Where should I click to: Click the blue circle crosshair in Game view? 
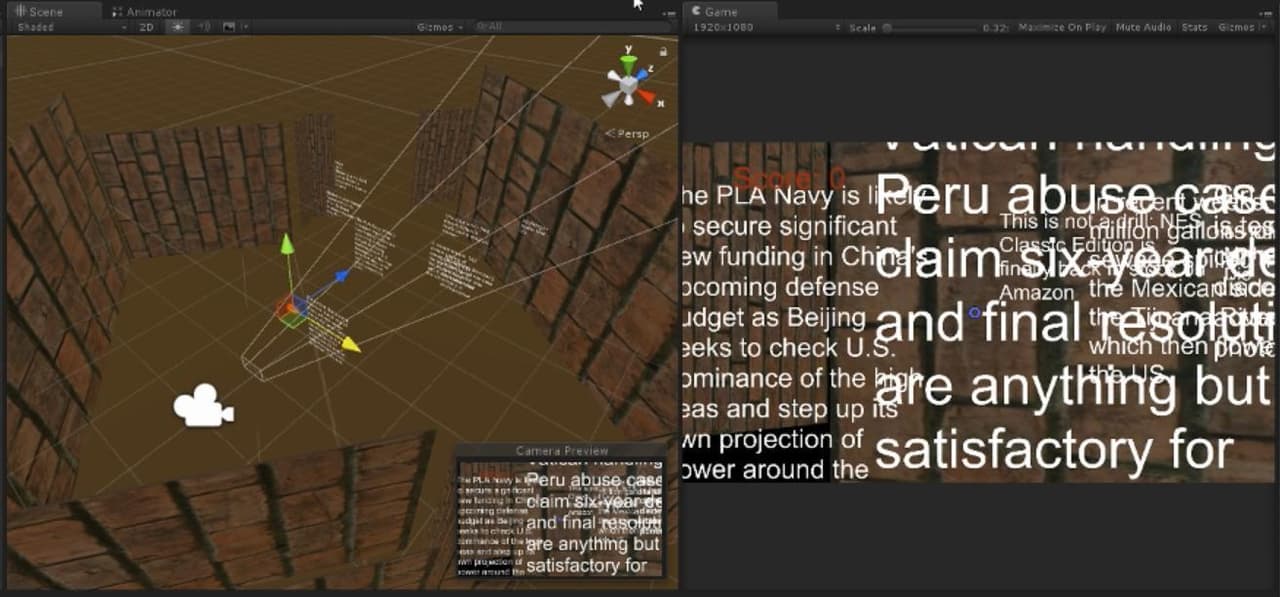tap(975, 313)
